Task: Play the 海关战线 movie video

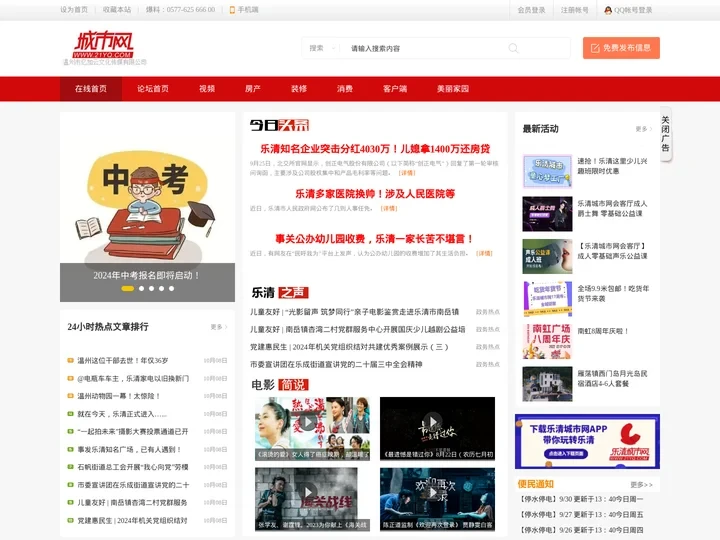Action: click(x=312, y=499)
